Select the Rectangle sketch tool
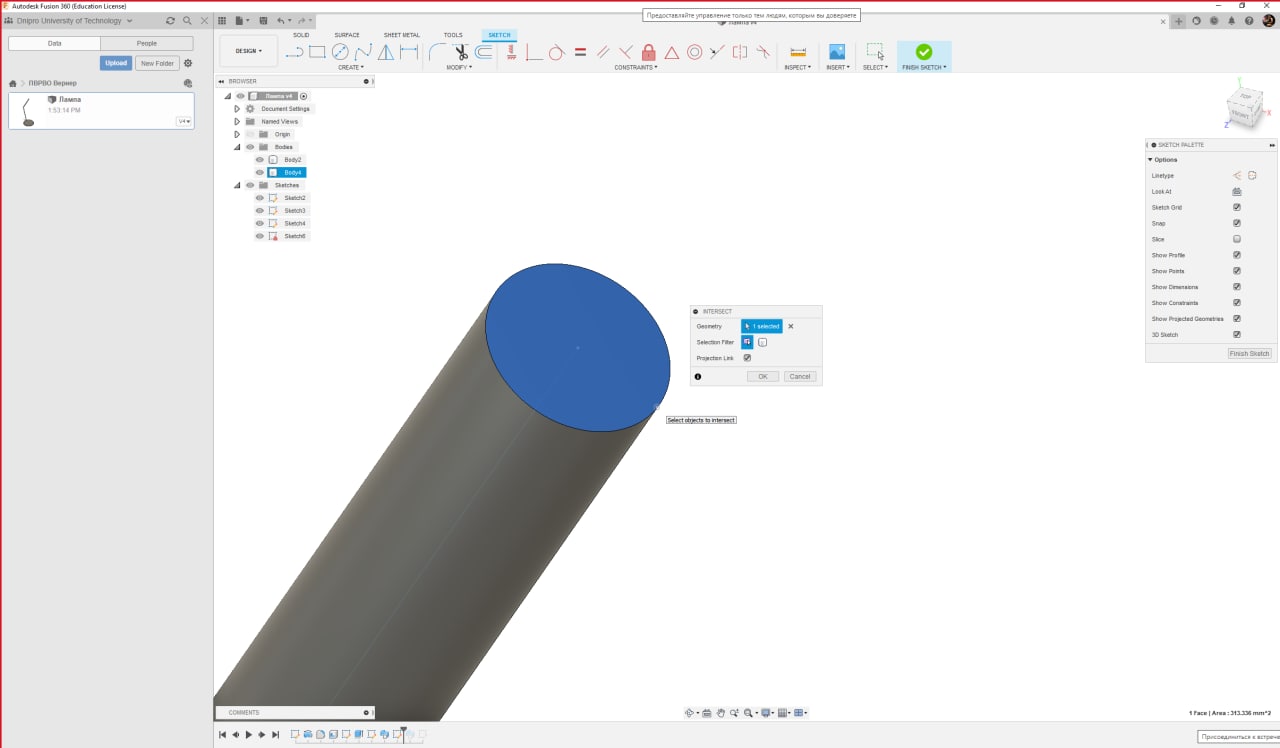This screenshot has height=748, width=1280. (317, 52)
